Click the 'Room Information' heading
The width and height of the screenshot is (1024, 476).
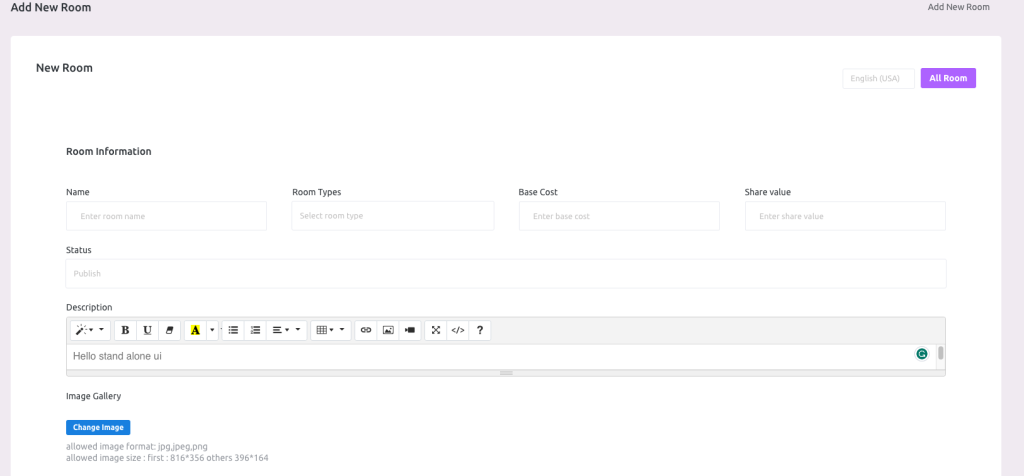coord(109,151)
